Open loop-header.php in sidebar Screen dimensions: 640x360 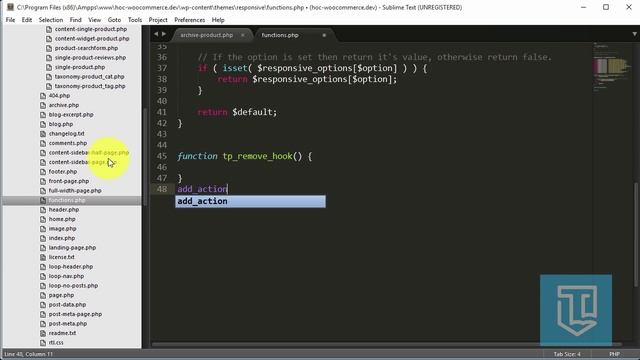pos(71,267)
